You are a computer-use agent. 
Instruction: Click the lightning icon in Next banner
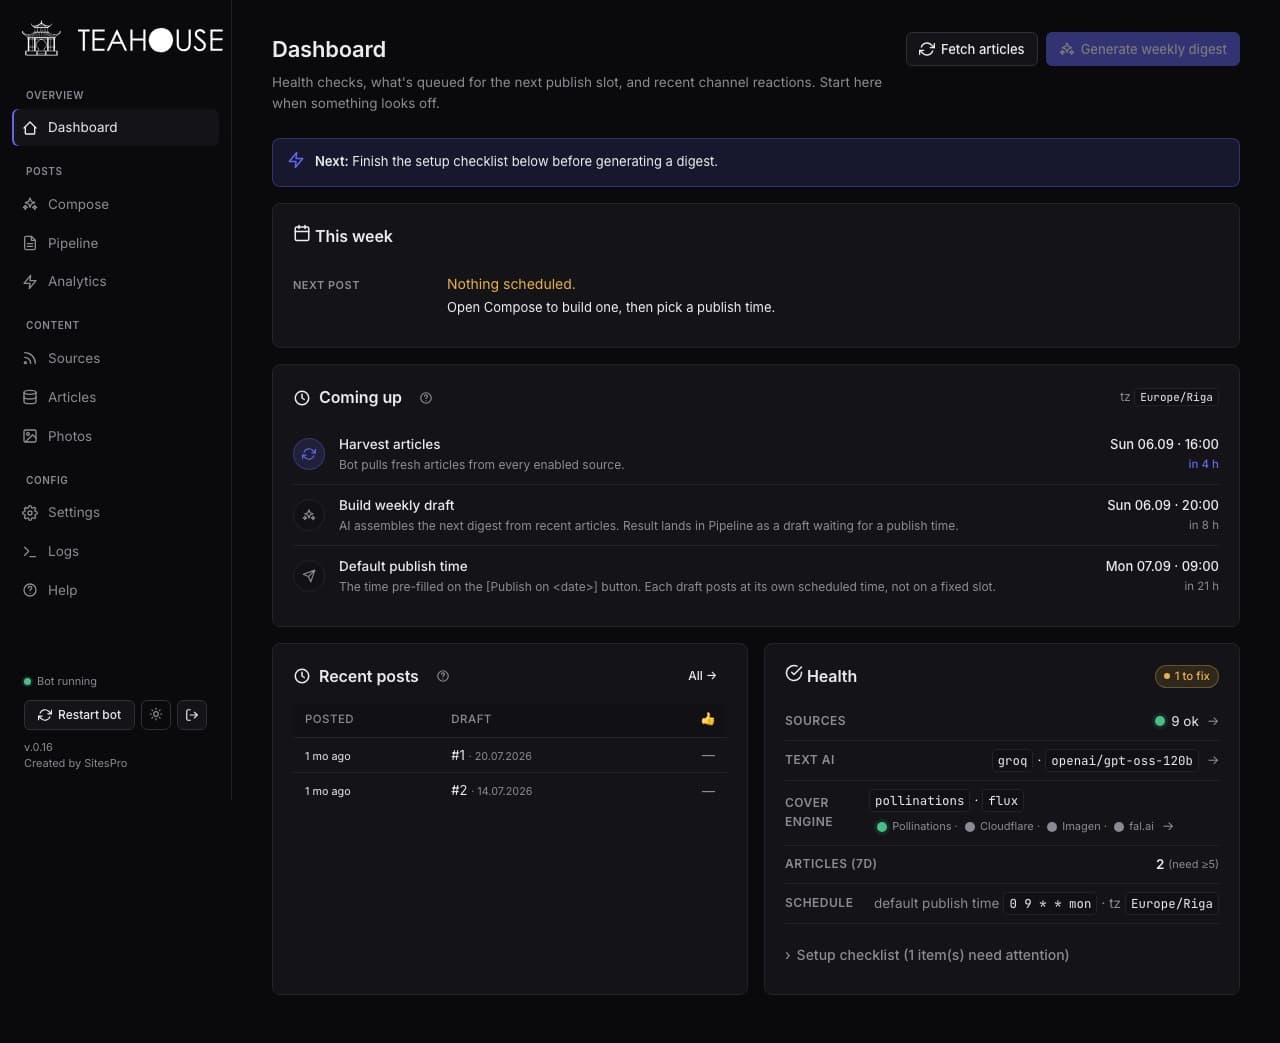click(296, 160)
